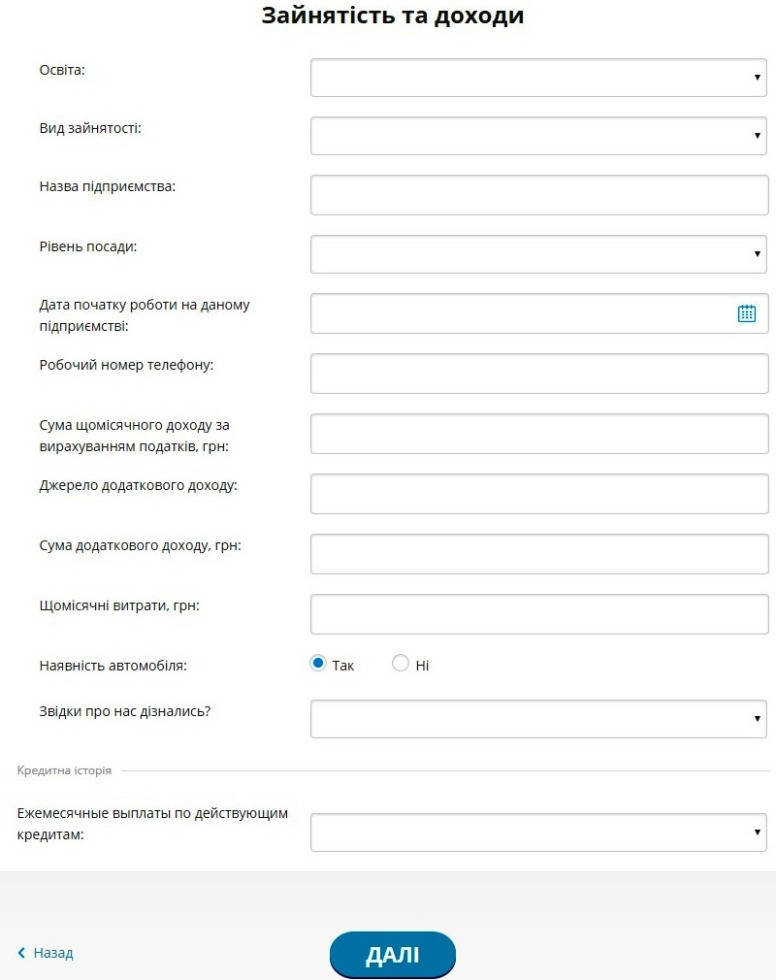Image resolution: width=776 pixels, height=980 pixels.
Task: Select the 'Так' radio button
Action: point(319,663)
